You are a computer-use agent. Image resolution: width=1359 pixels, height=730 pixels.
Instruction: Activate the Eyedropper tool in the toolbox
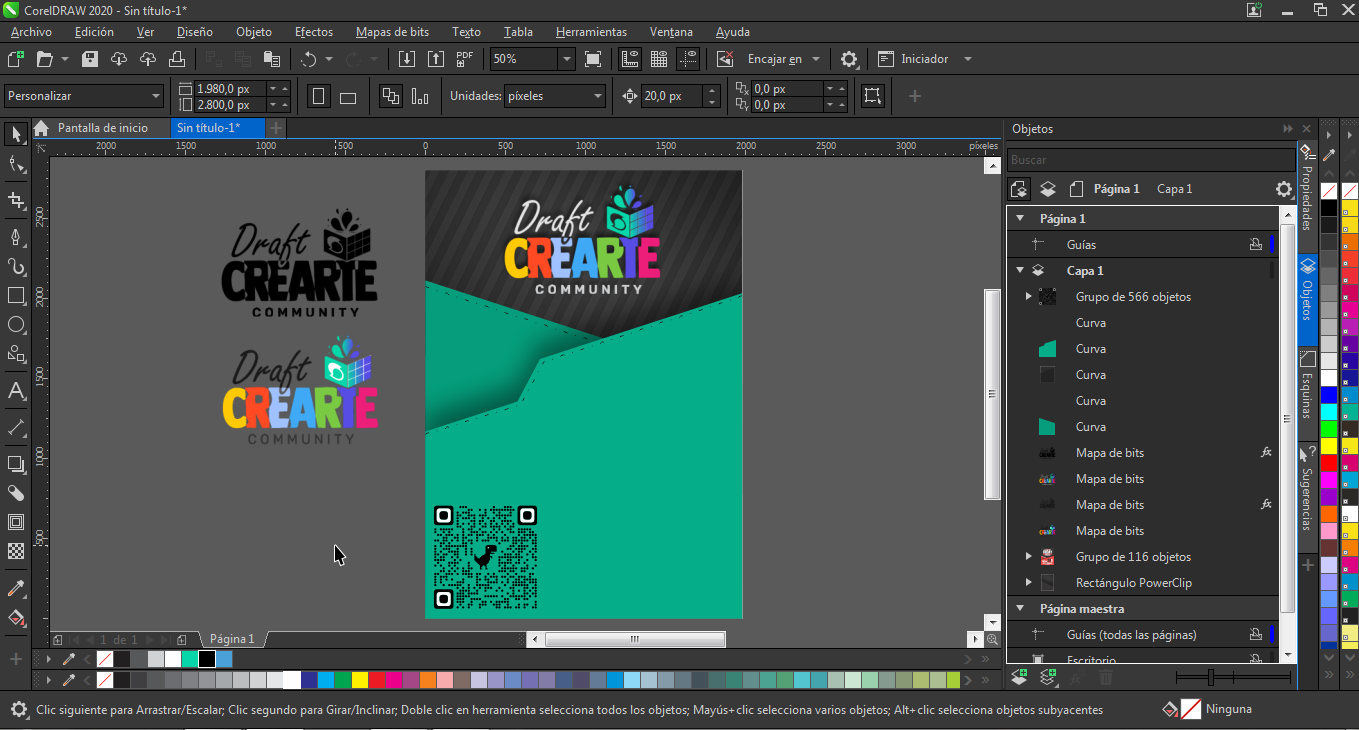click(x=16, y=588)
